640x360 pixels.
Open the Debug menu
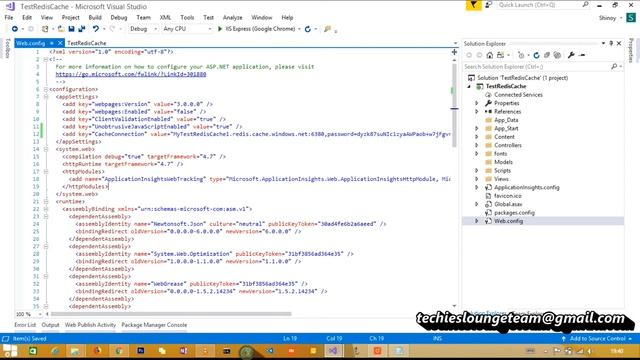coord(119,18)
